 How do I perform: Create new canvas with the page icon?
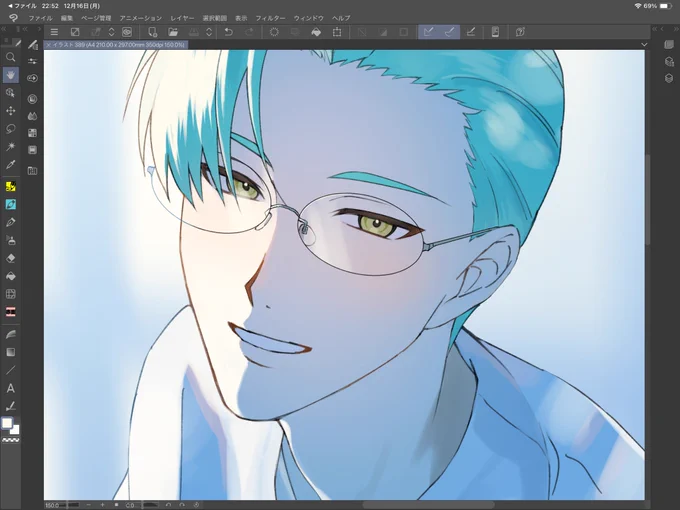pyautogui.click(x=152, y=32)
